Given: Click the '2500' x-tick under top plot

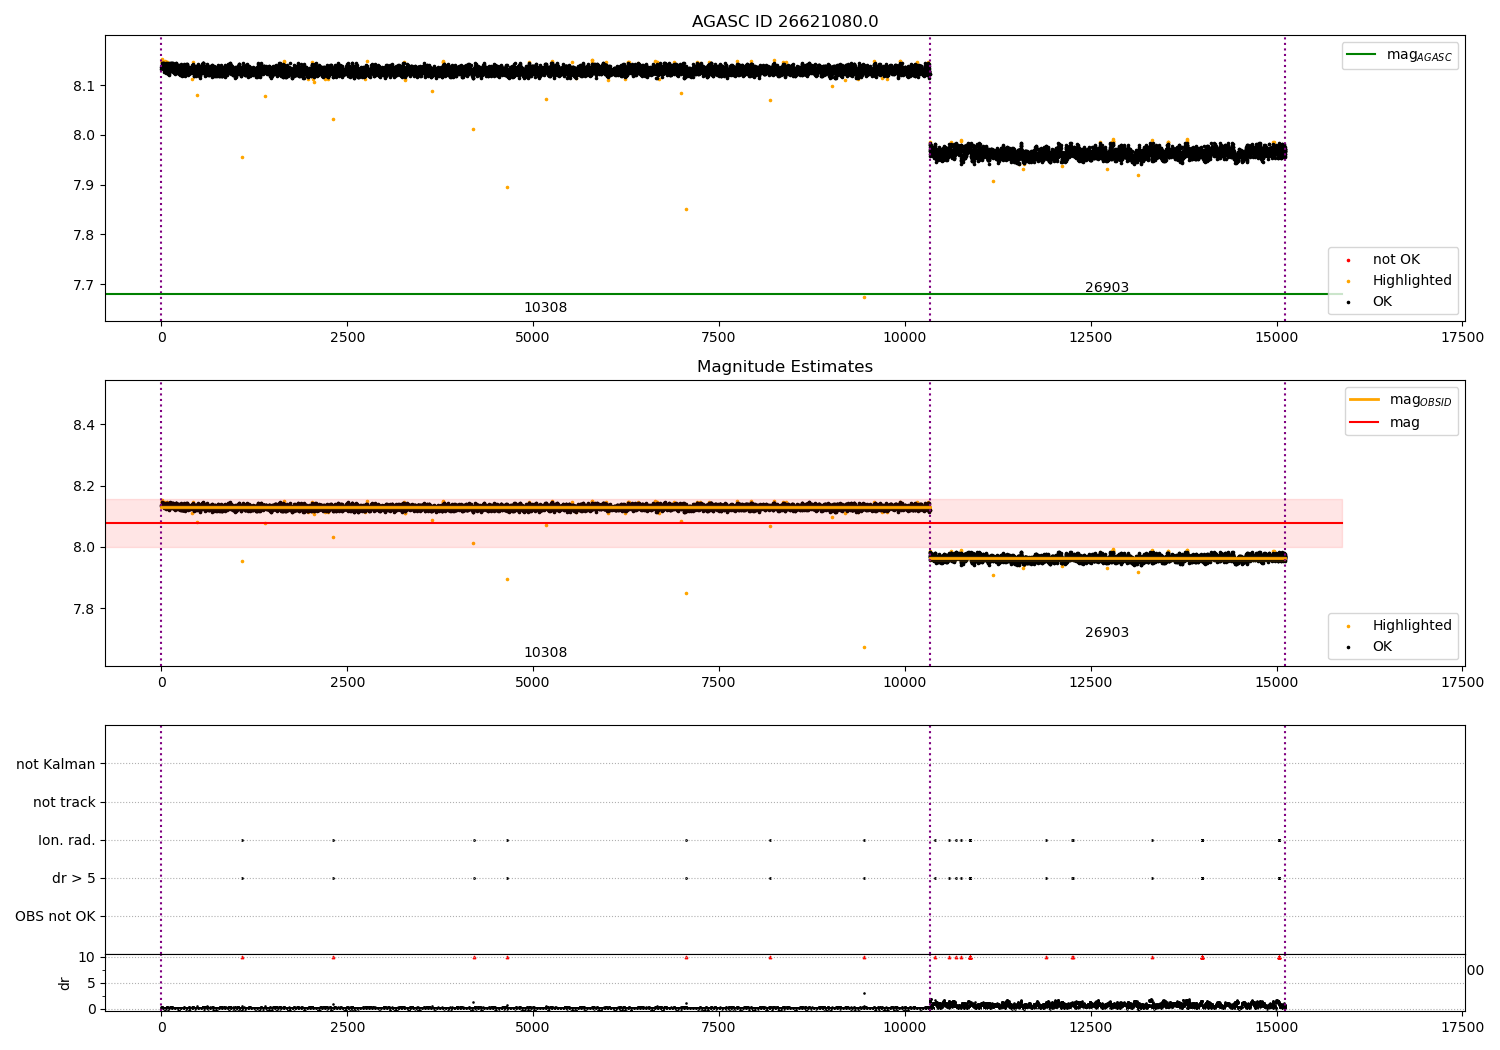Looking at the screenshot, I should [347, 338].
